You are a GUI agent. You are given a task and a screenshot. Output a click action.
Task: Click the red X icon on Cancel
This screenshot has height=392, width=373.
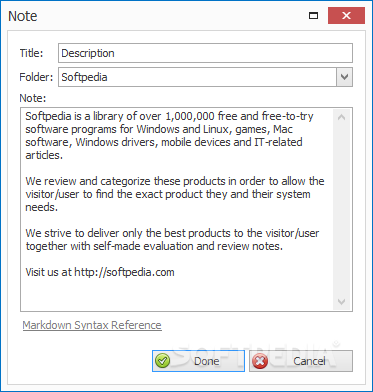point(260,361)
